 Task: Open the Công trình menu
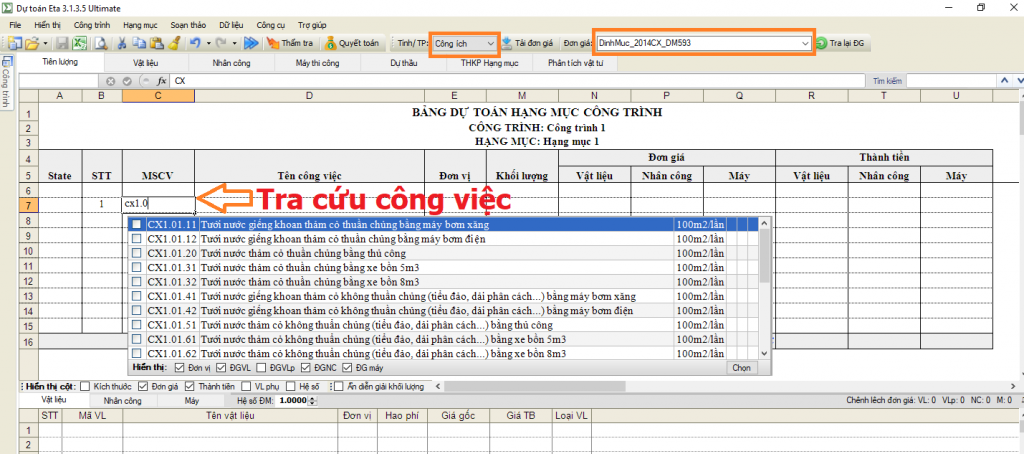click(92, 25)
